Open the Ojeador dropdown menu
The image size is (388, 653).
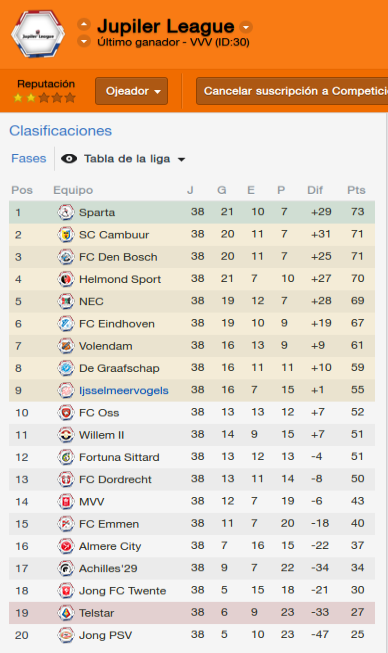[x=132, y=91]
